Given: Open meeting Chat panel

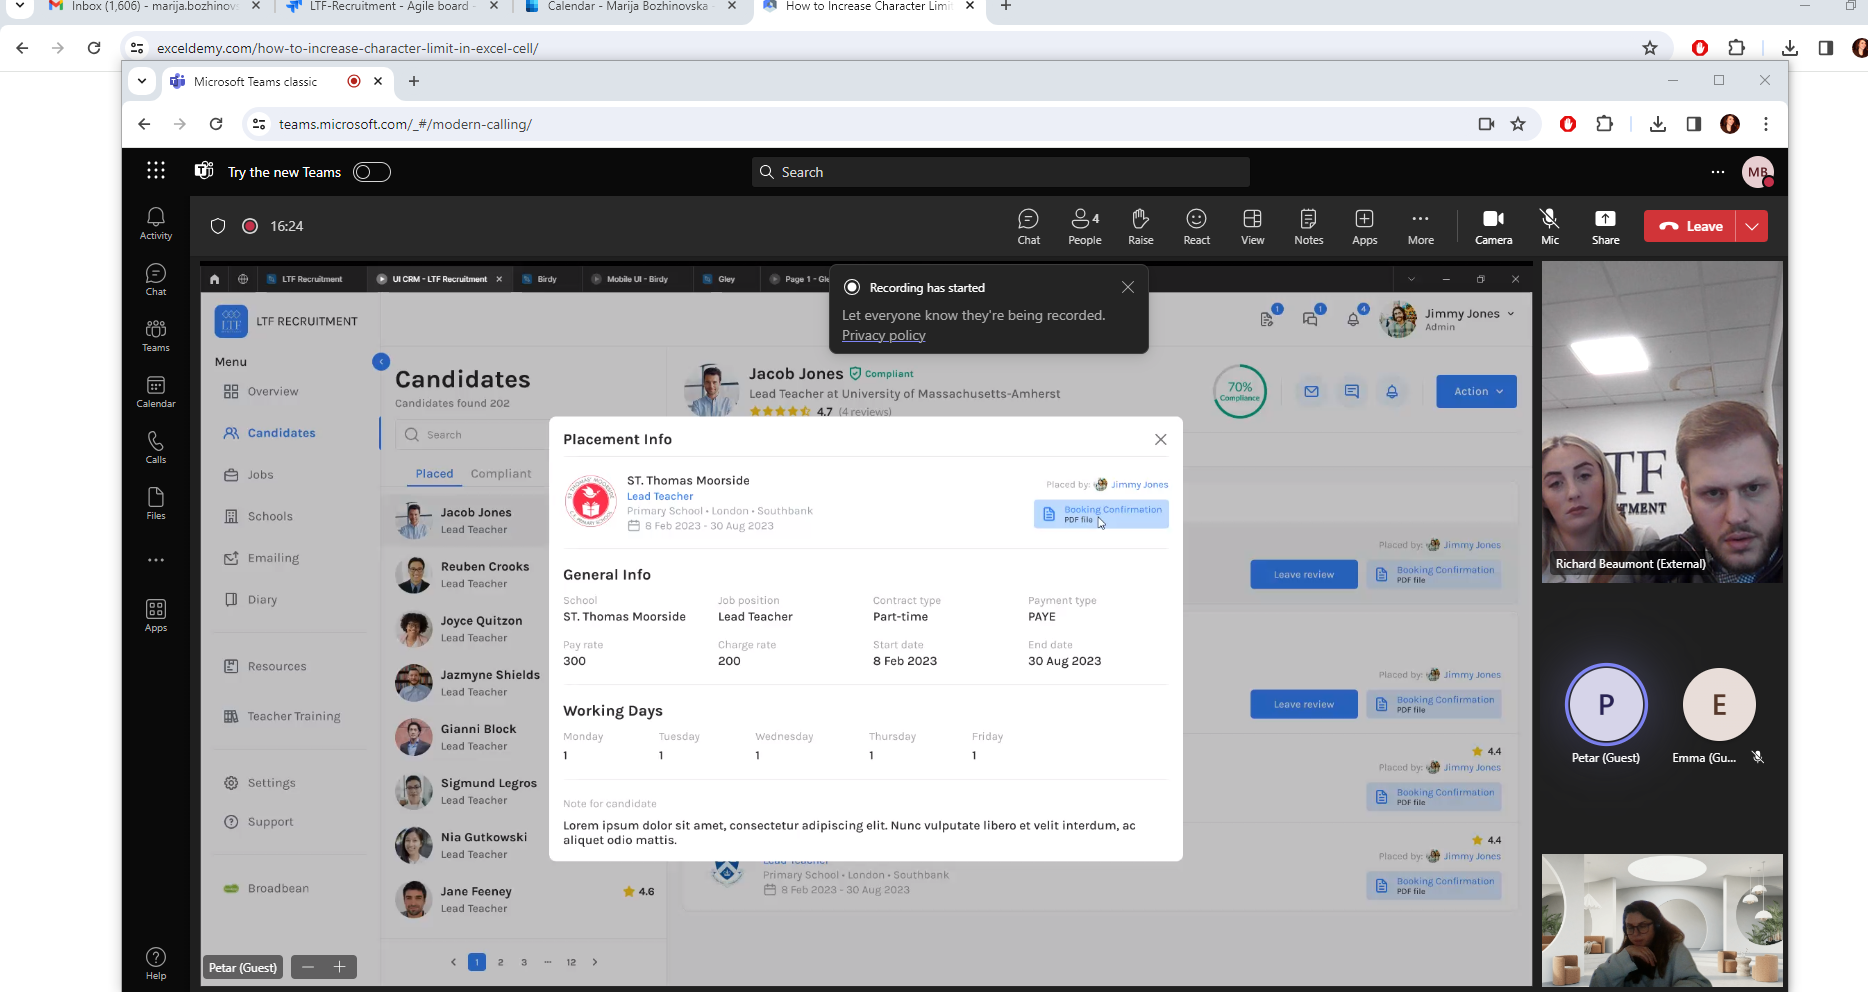Looking at the screenshot, I should click(x=1028, y=227).
